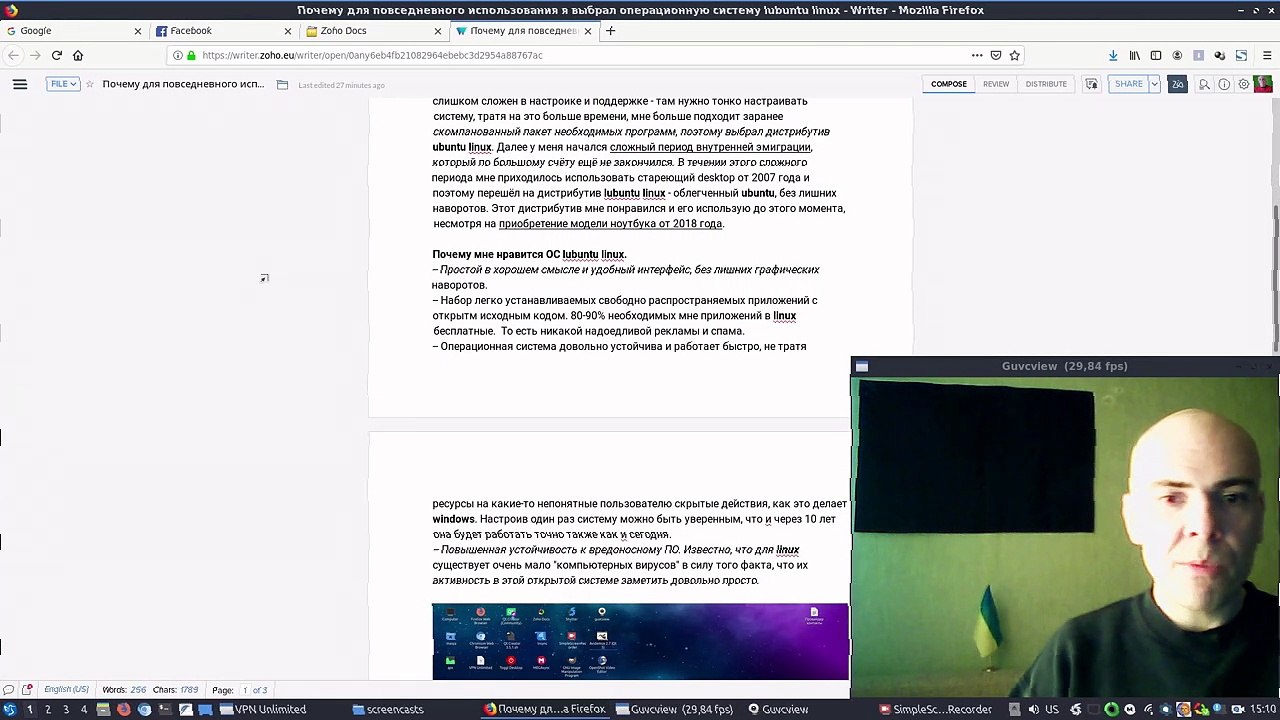This screenshot has height=720, width=1280.
Task: Save page to Pocket
Action: click(x=996, y=56)
